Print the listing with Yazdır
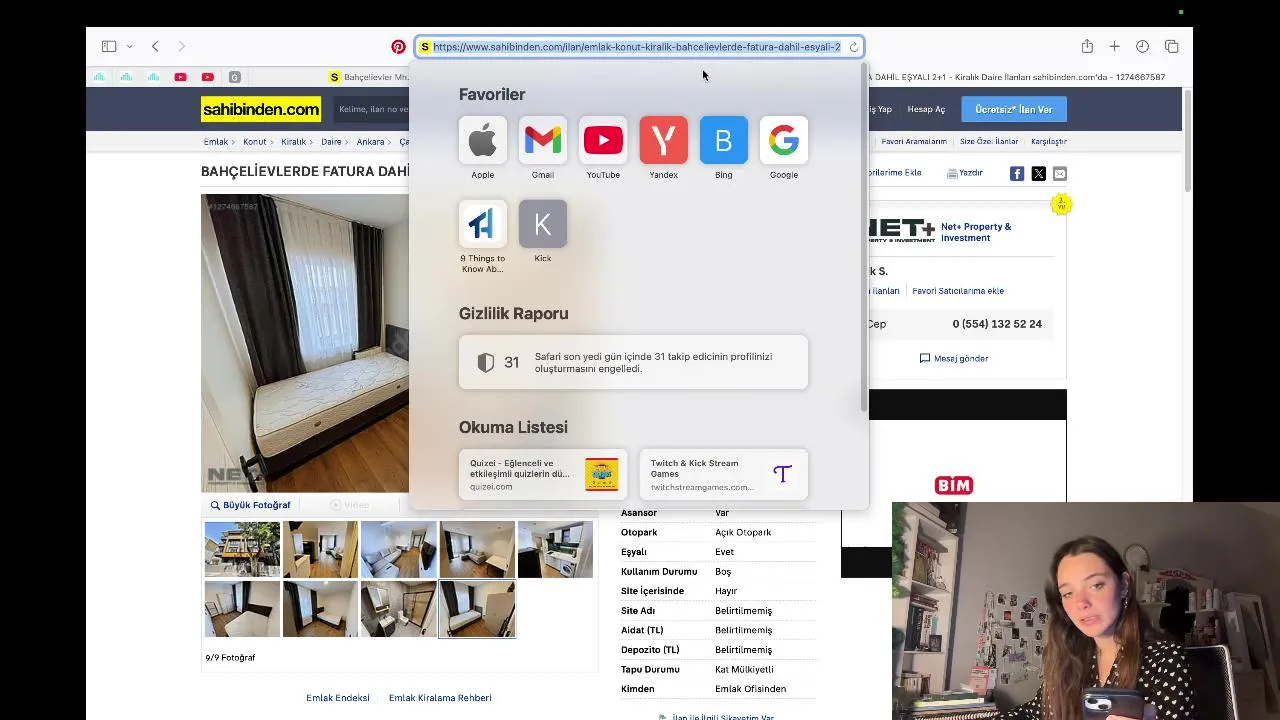 (x=965, y=173)
